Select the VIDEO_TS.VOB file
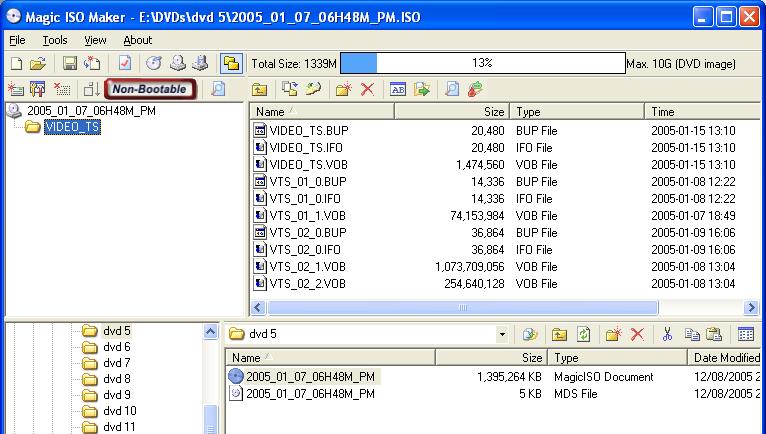 point(309,165)
